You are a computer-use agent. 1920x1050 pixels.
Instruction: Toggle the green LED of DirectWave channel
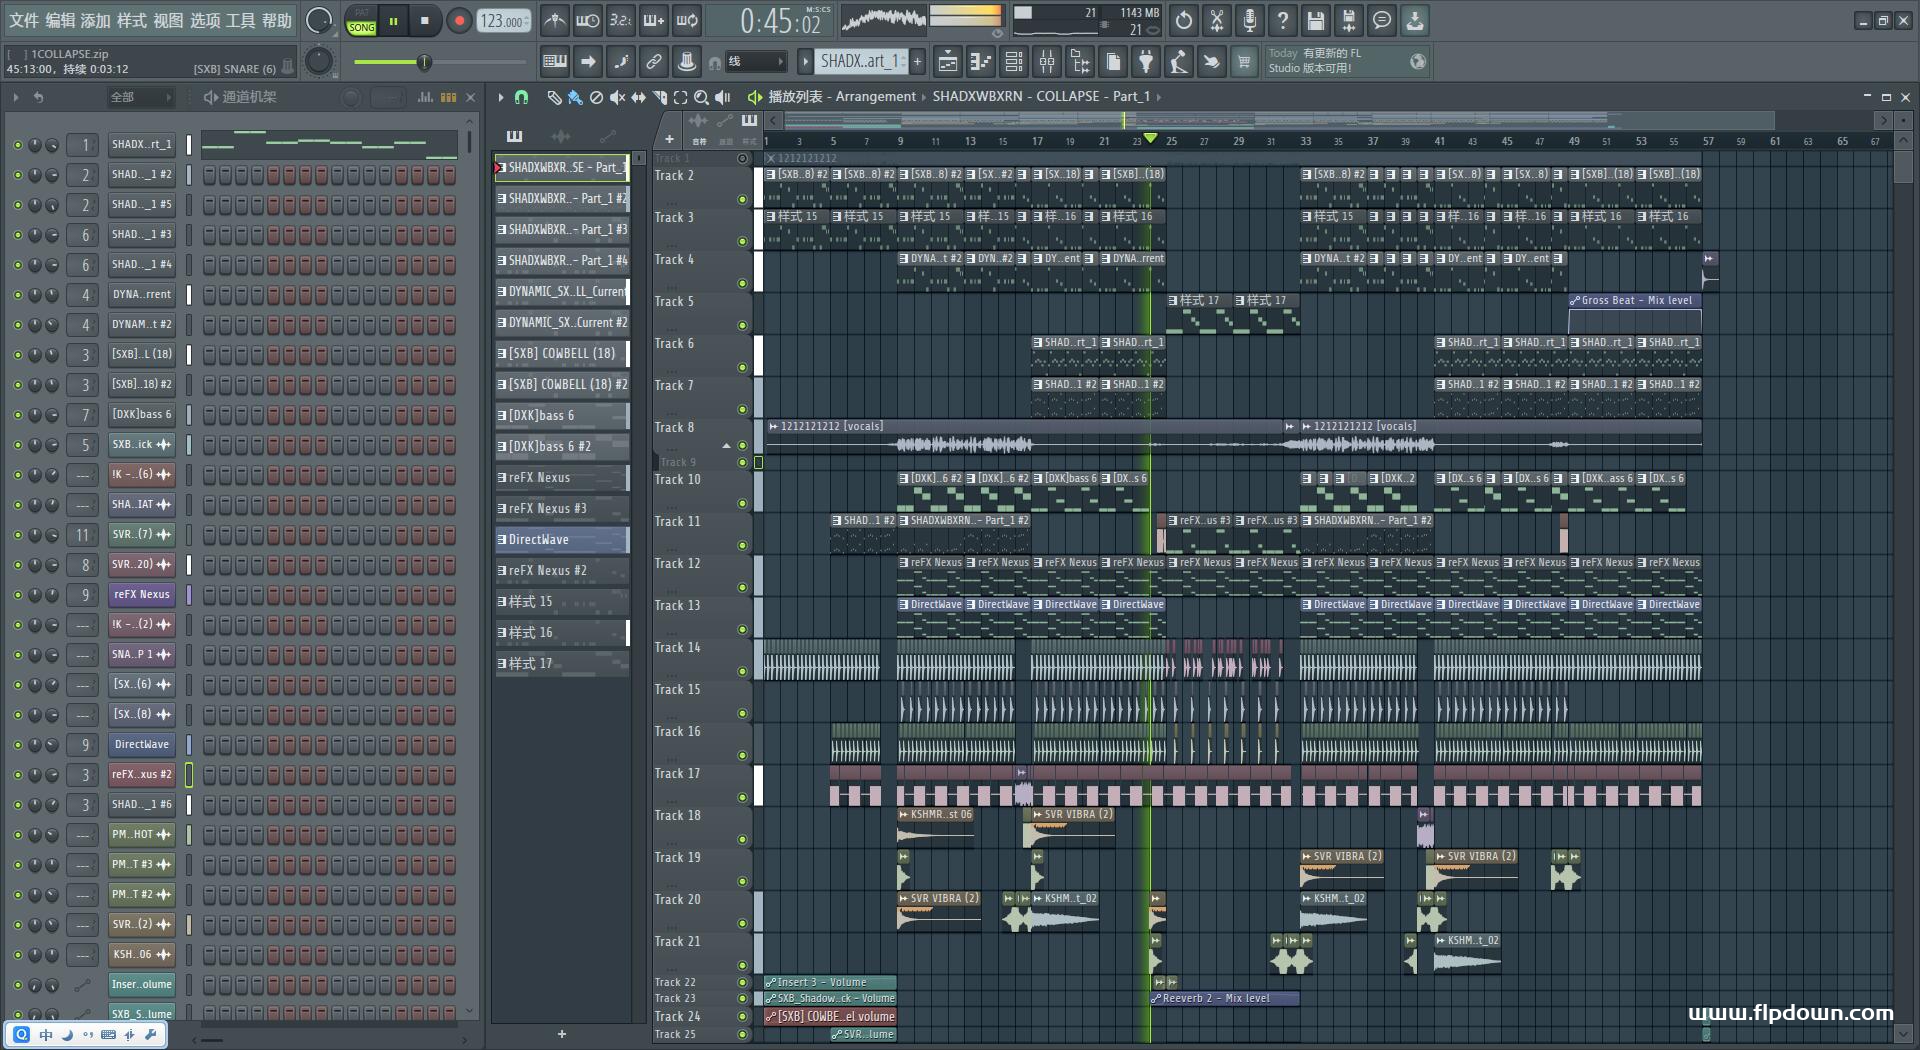17,745
